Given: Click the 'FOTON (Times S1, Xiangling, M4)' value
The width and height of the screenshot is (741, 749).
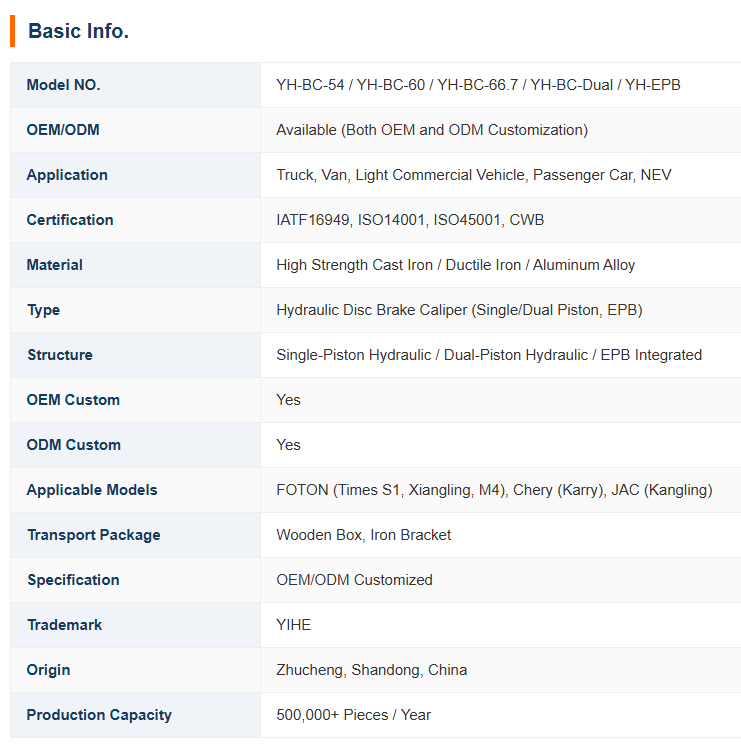Looking at the screenshot, I should [x=494, y=490].
